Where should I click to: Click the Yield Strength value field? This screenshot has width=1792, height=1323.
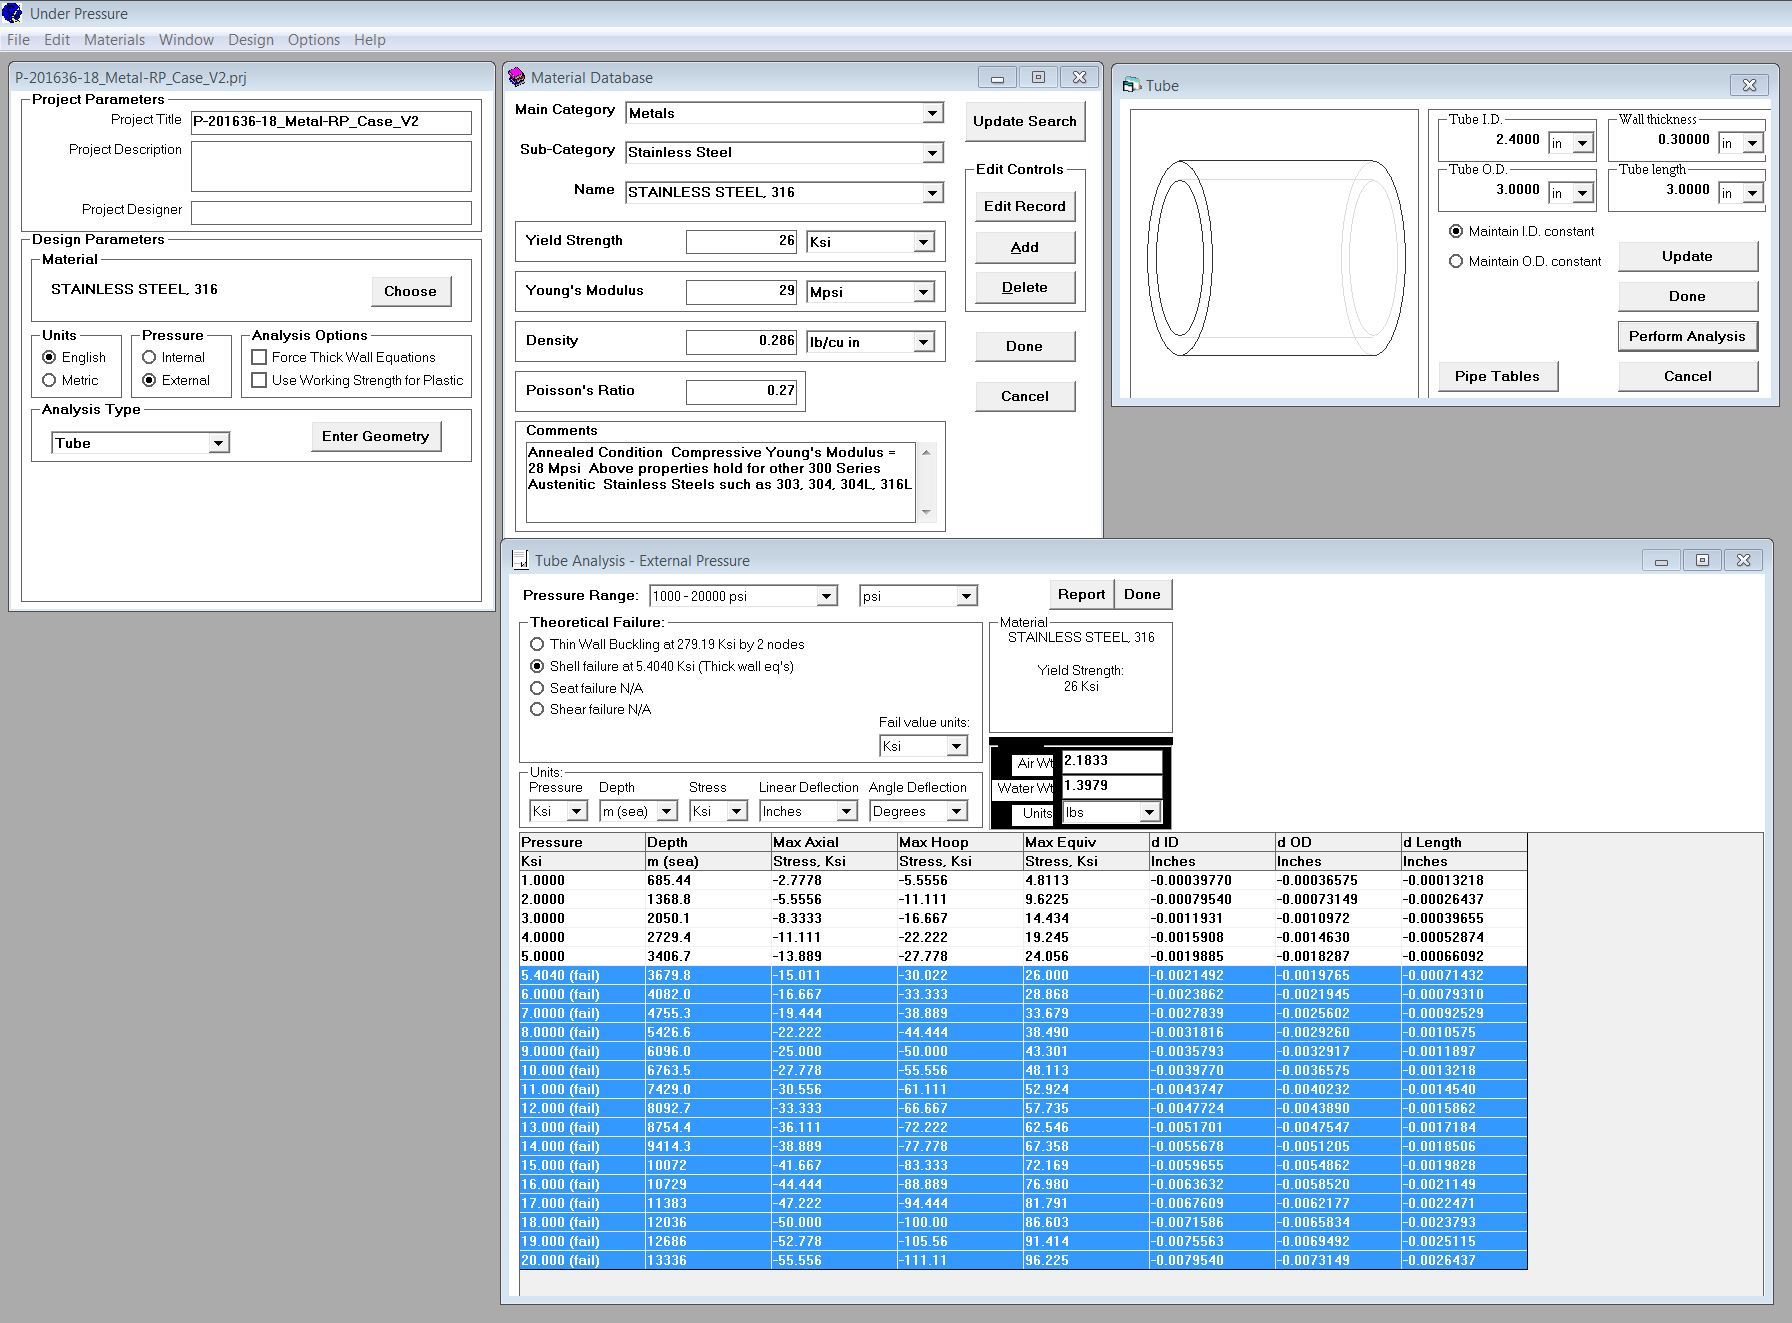coord(741,241)
